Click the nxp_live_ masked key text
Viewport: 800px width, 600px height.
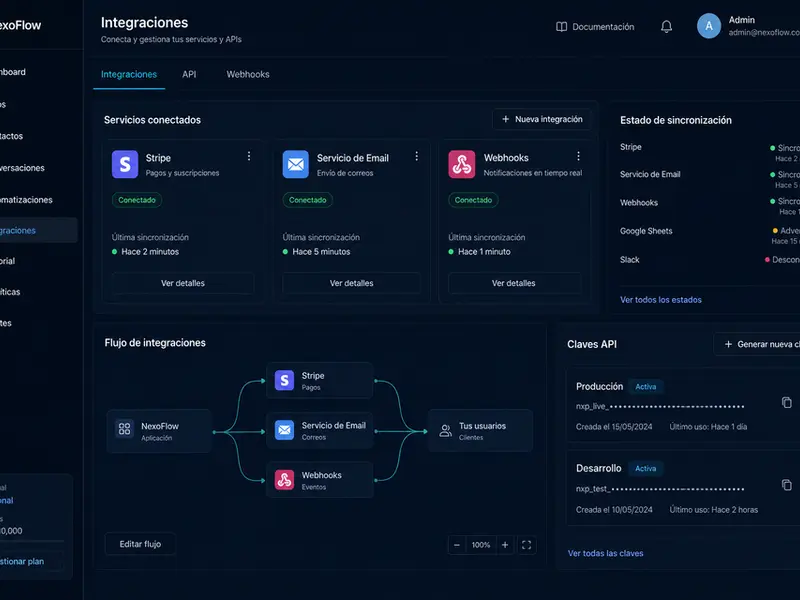coord(660,407)
